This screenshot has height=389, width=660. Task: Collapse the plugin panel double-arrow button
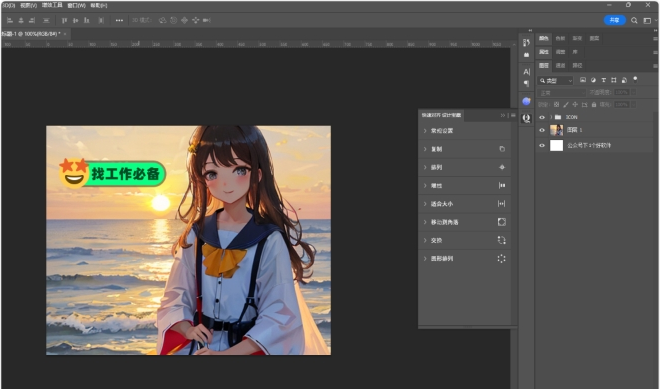503,115
